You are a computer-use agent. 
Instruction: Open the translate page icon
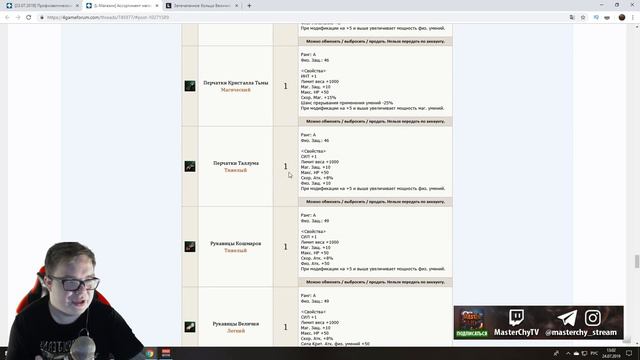[572, 18]
